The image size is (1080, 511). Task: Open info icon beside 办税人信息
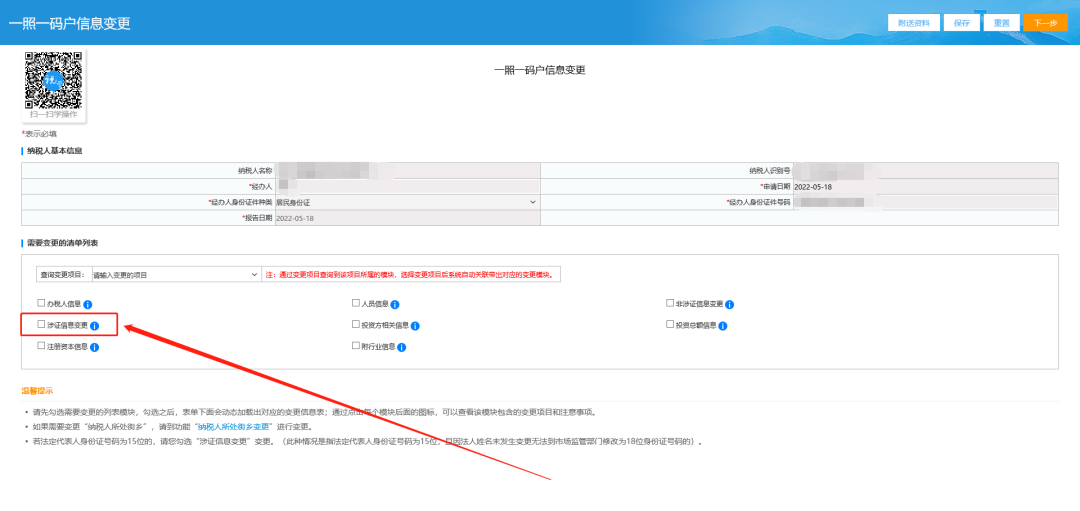[88, 304]
